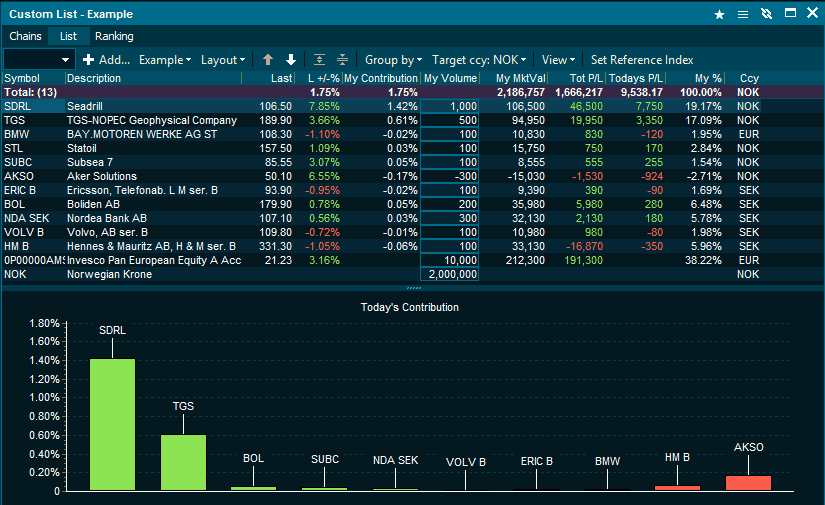Edit My Volume field for TGS row
Image resolution: width=825 pixels, height=505 pixels.
450,120
